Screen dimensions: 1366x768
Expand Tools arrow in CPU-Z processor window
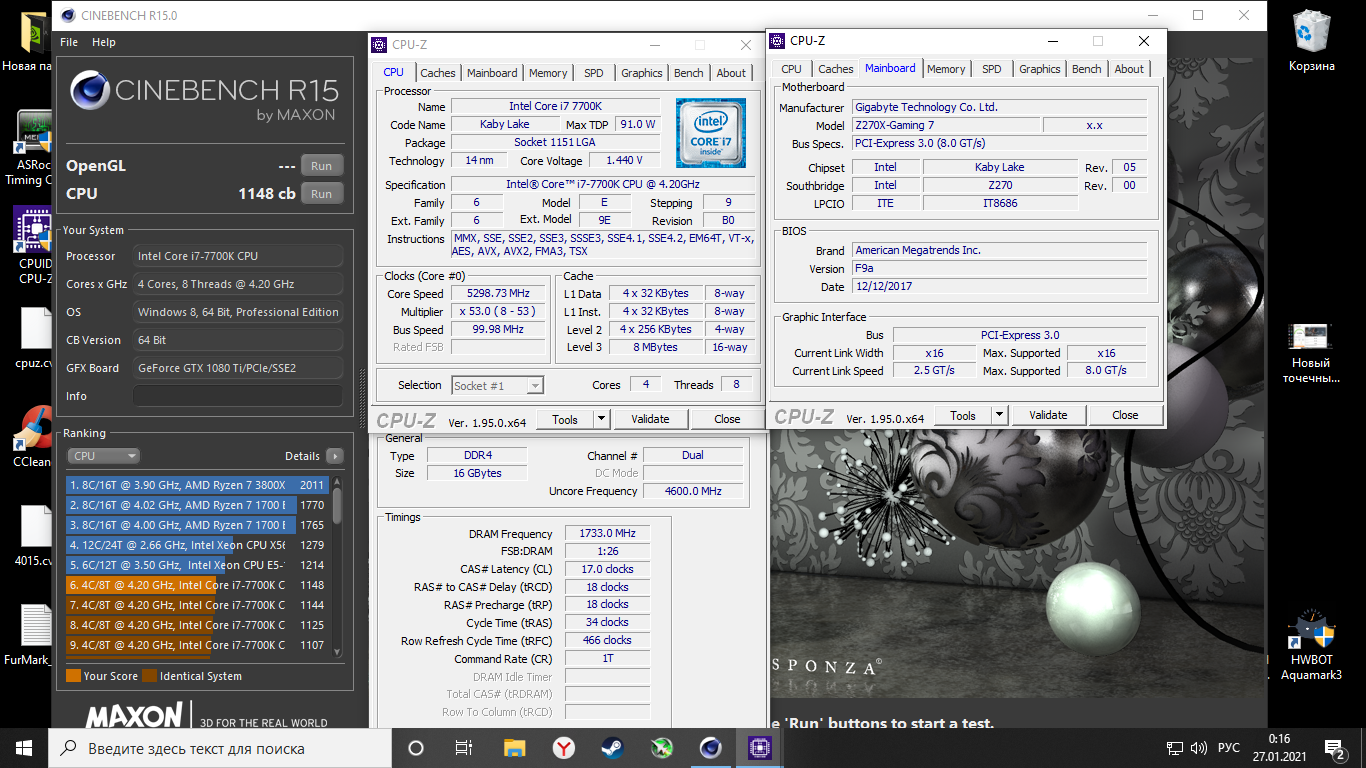601,419
